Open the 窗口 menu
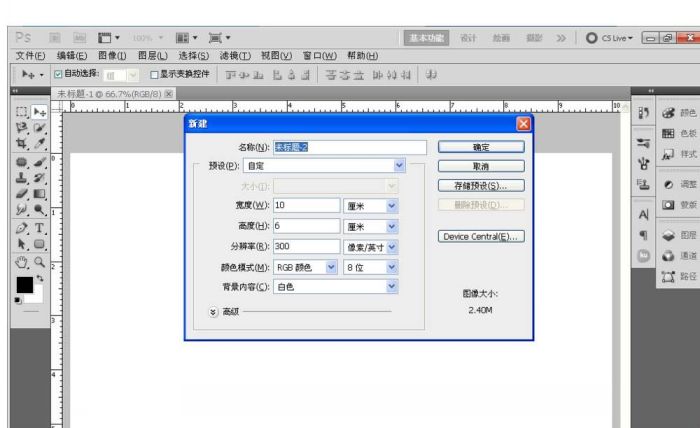 320,56
